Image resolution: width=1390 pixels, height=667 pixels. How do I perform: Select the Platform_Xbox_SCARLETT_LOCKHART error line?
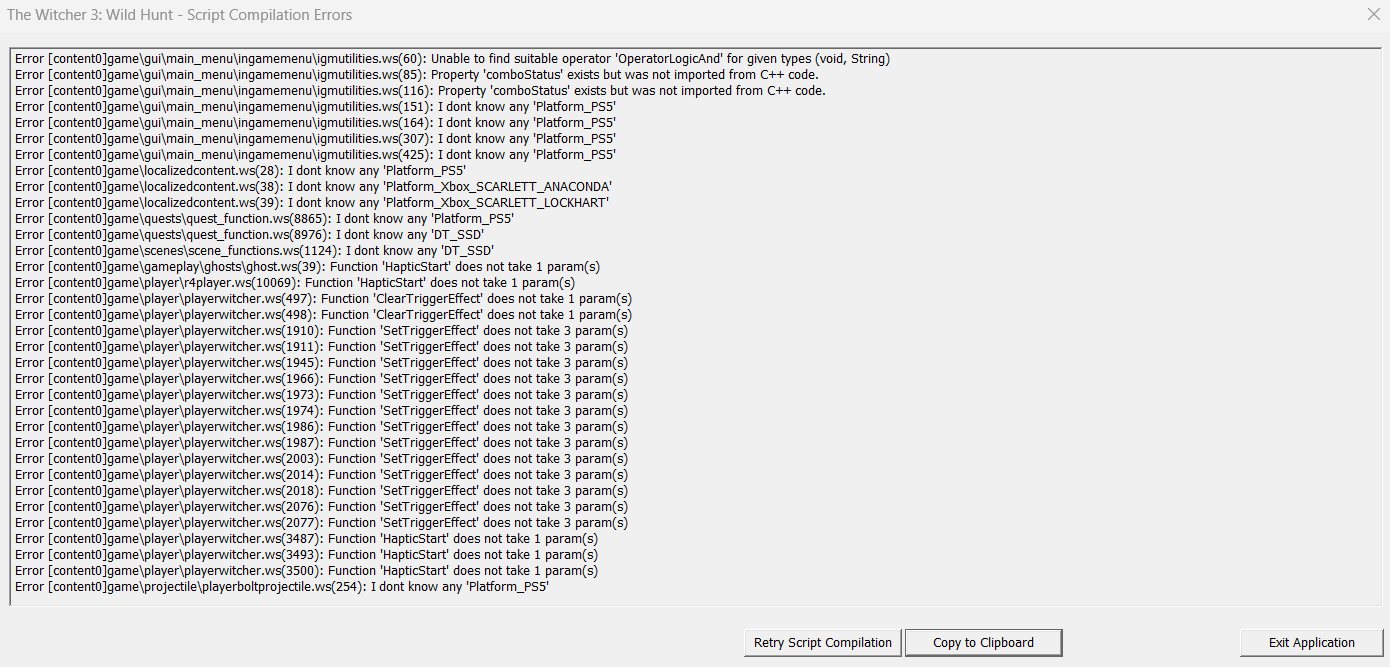[312, 203]
